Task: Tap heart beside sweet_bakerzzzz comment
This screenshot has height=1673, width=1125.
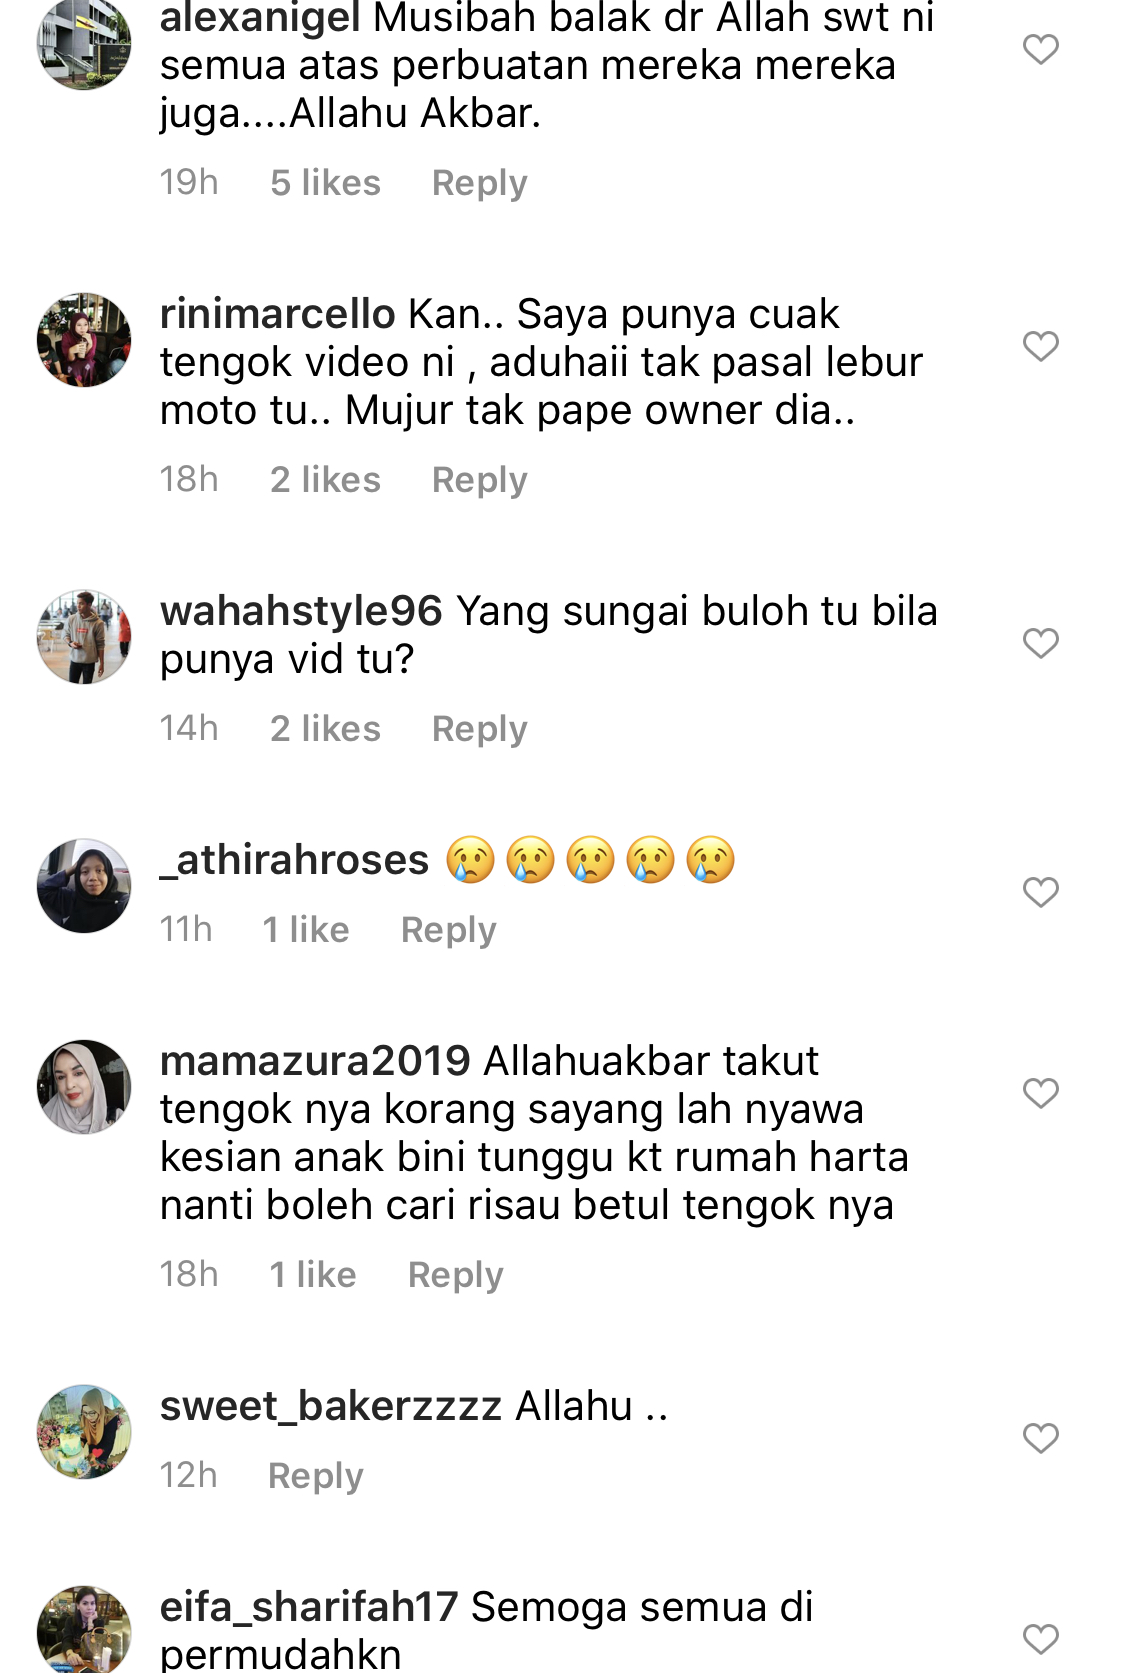Action: click(1040, 1438)
